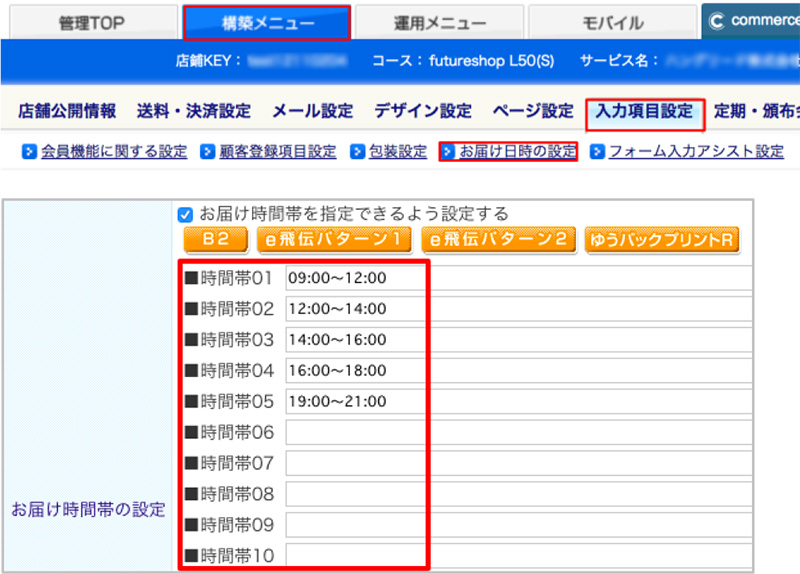Focus the empty 時間帯06 field

pos(518,433)
